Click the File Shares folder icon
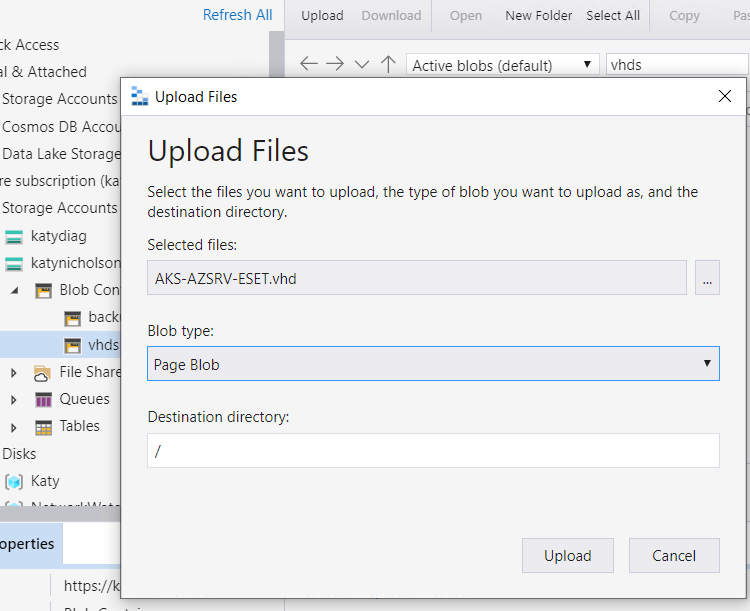Viewport: 750px width, 611px height. coord(42,372)
